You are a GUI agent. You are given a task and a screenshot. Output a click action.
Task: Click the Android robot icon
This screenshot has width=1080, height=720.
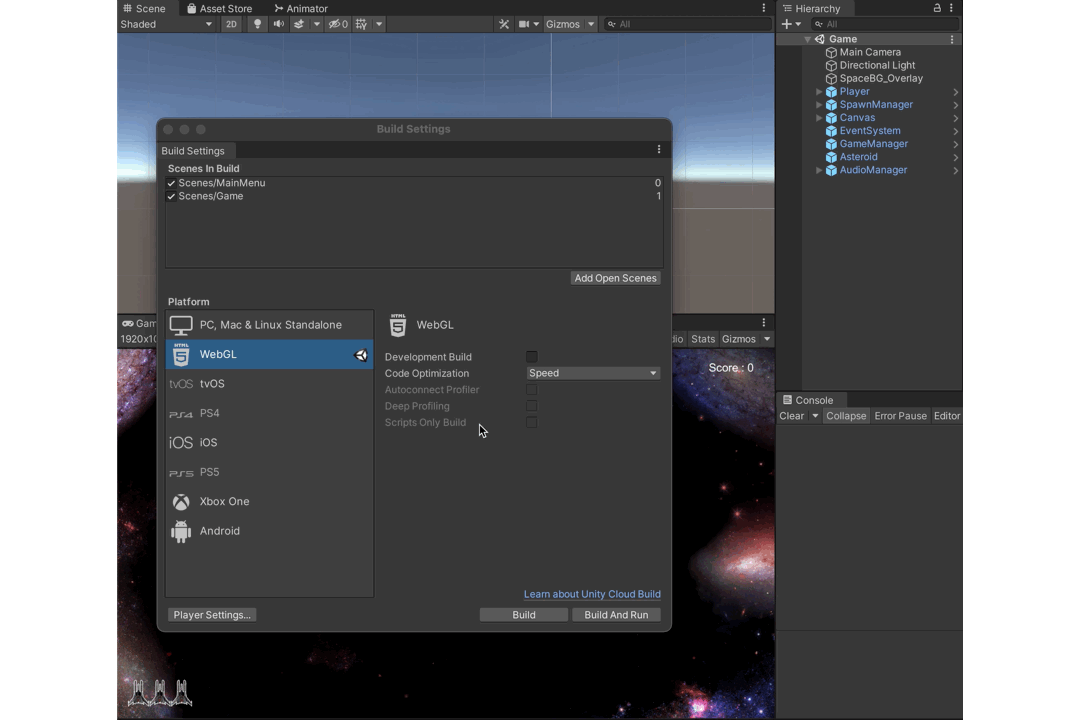(x=181, y=531)
